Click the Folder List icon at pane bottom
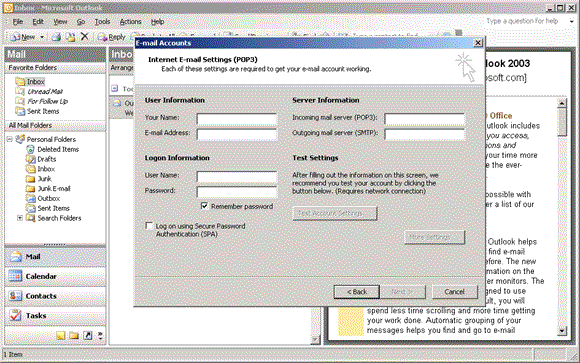 (74, 336)
